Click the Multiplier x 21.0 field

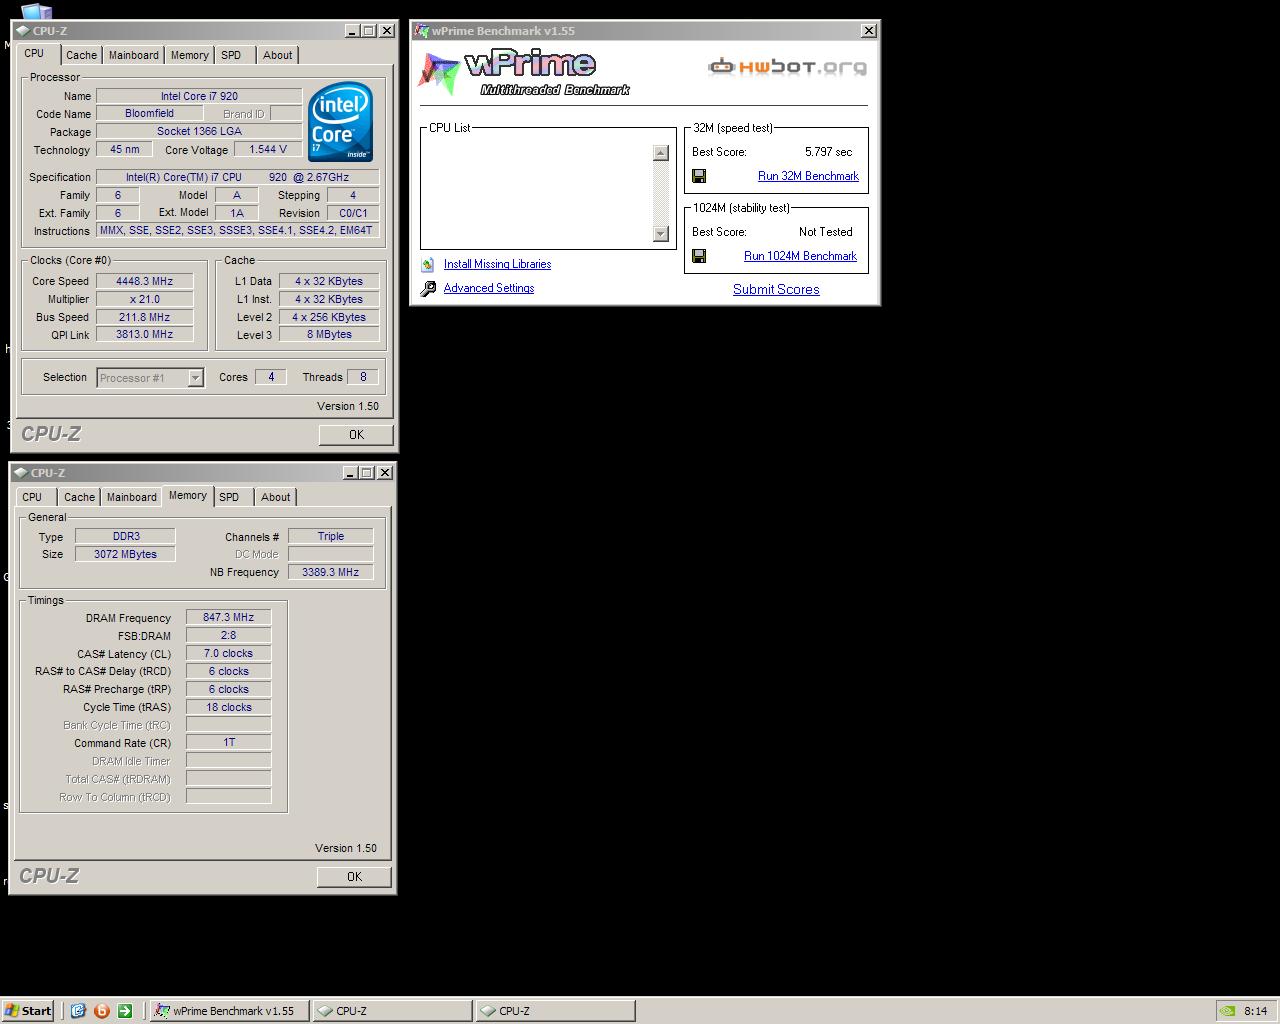pos(145,299)
